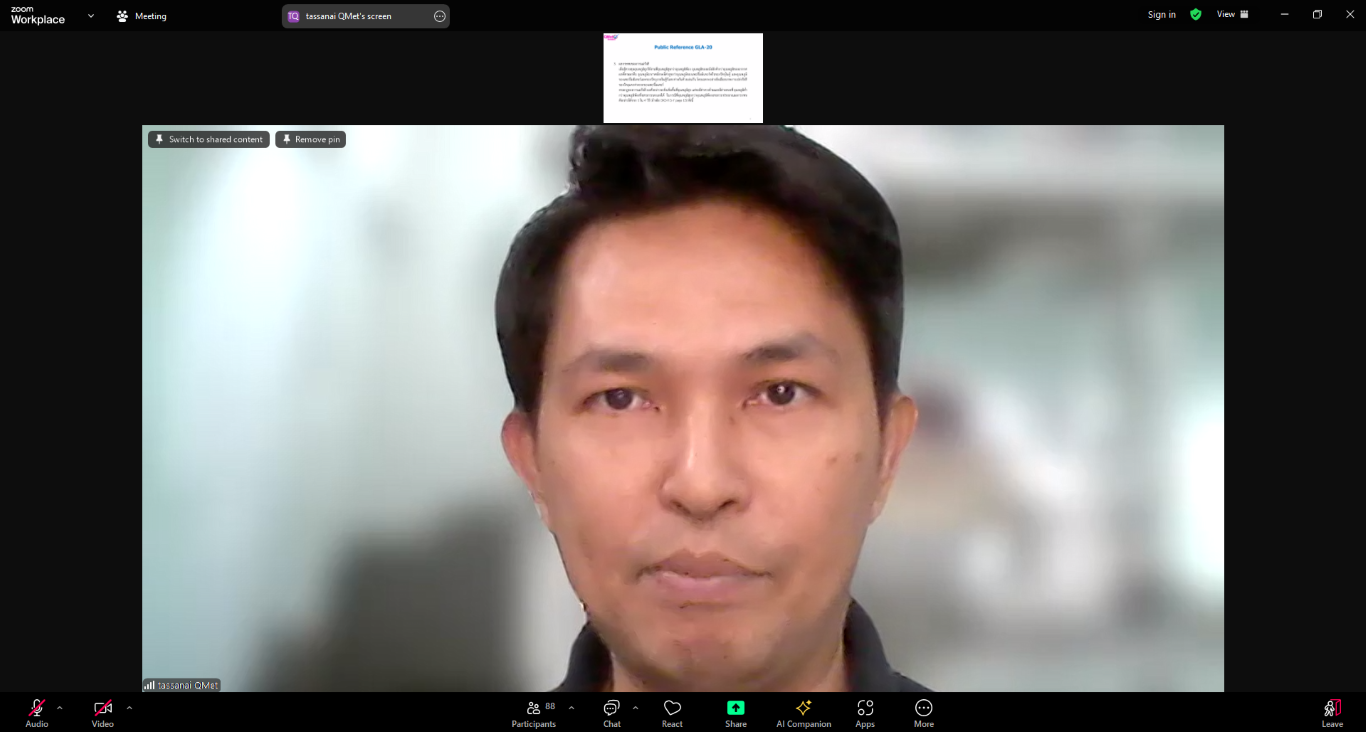1366x732 pixels.
Task: Open the View layout menu
Action: 1232,15
